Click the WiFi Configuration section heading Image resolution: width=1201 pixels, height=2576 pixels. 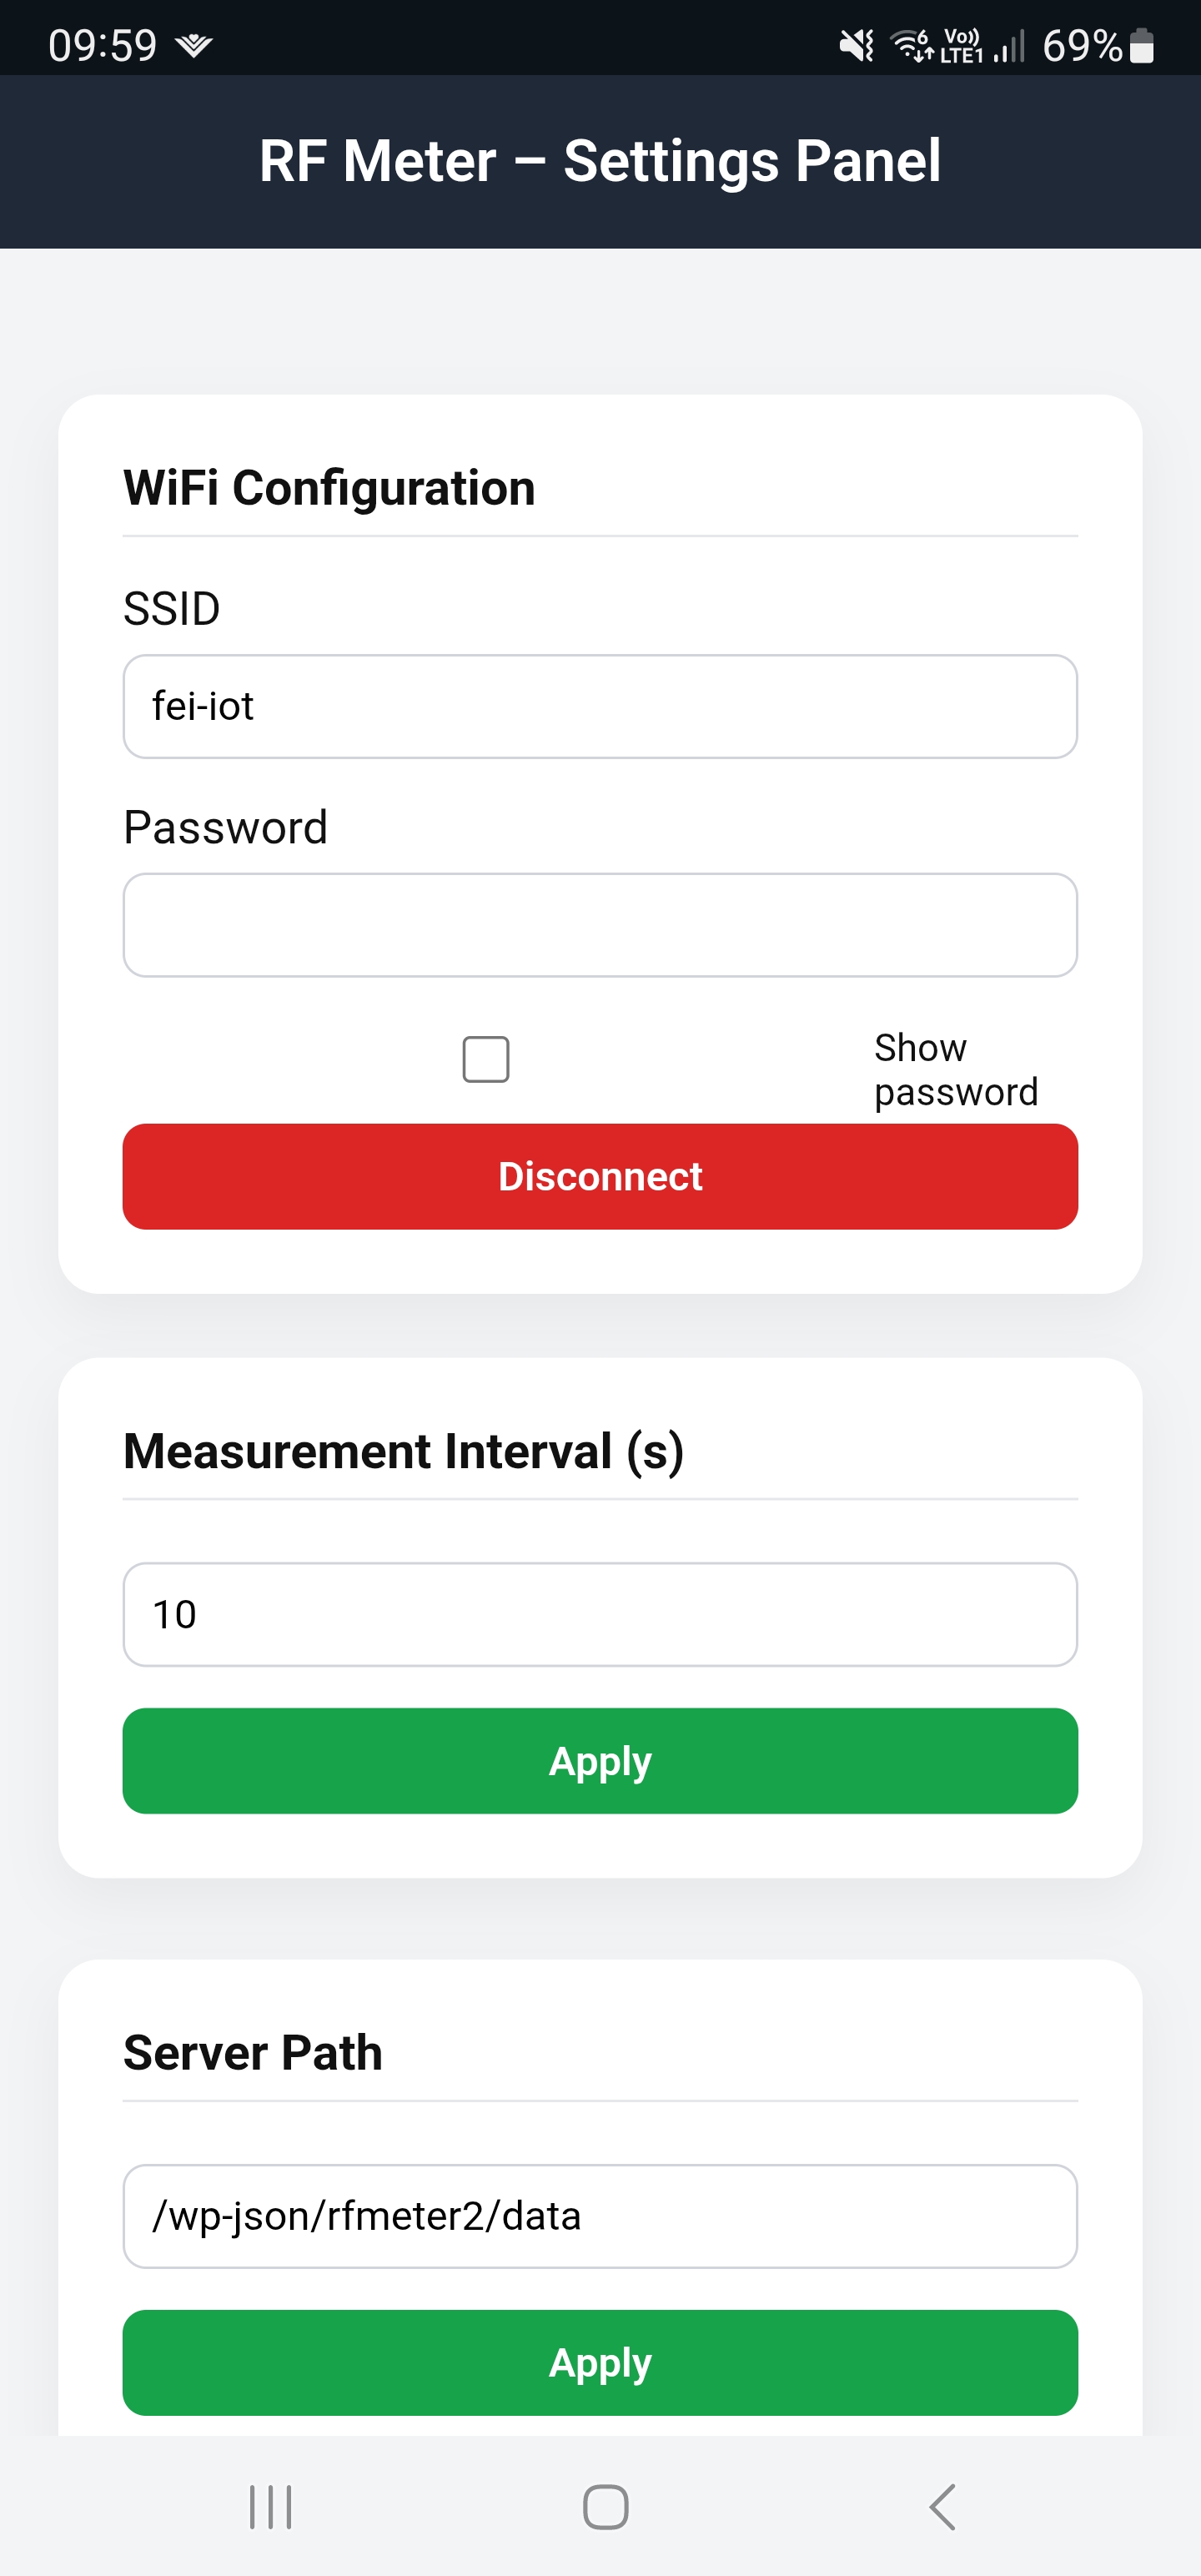[329, 488]
